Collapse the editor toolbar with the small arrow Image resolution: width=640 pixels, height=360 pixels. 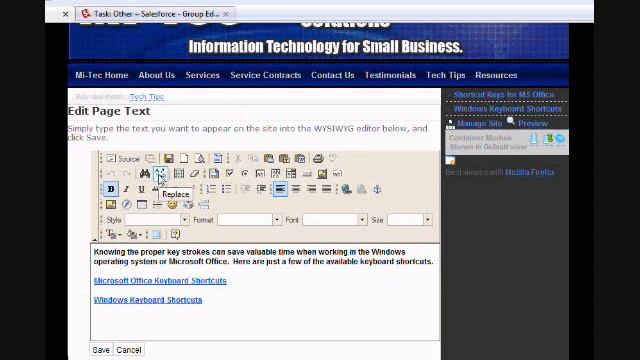95,239
